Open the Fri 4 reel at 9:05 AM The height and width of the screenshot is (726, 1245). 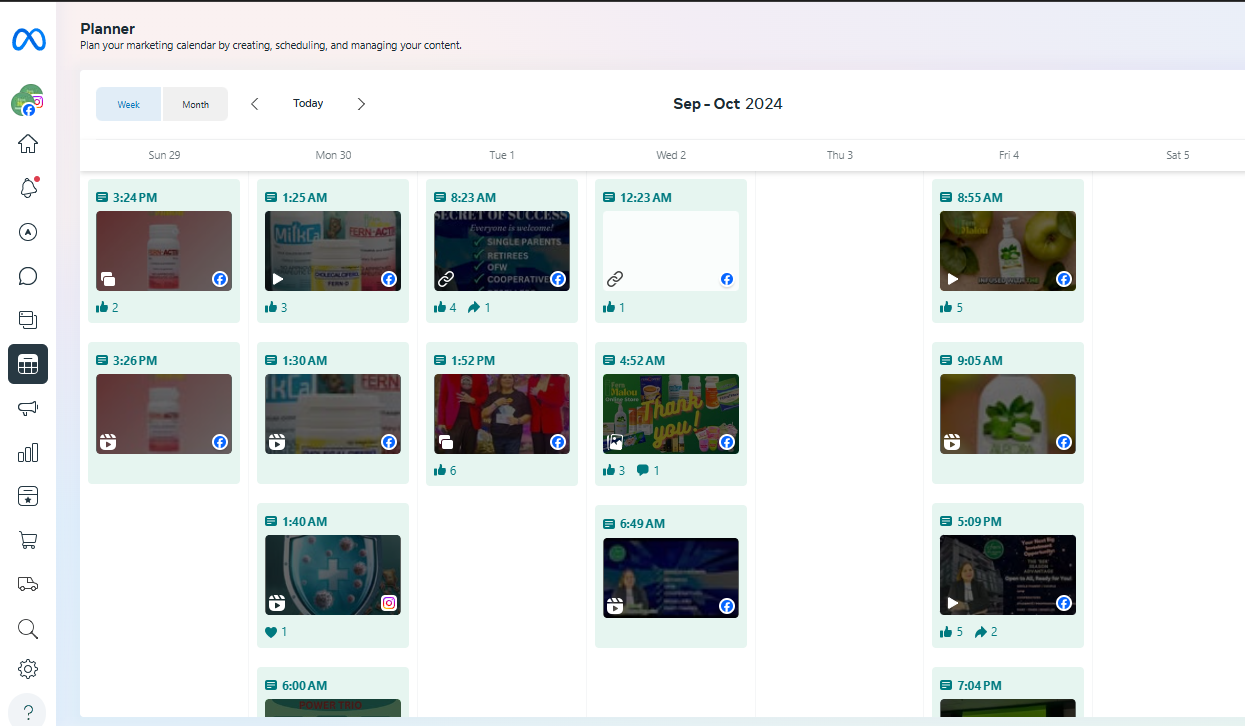(x=1008, y=413)
